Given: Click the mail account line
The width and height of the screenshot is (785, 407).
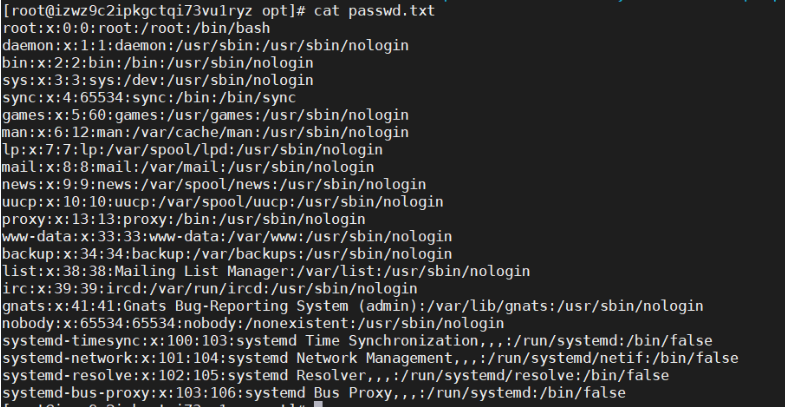Looking at the screenshot, I should coord(188,167).
